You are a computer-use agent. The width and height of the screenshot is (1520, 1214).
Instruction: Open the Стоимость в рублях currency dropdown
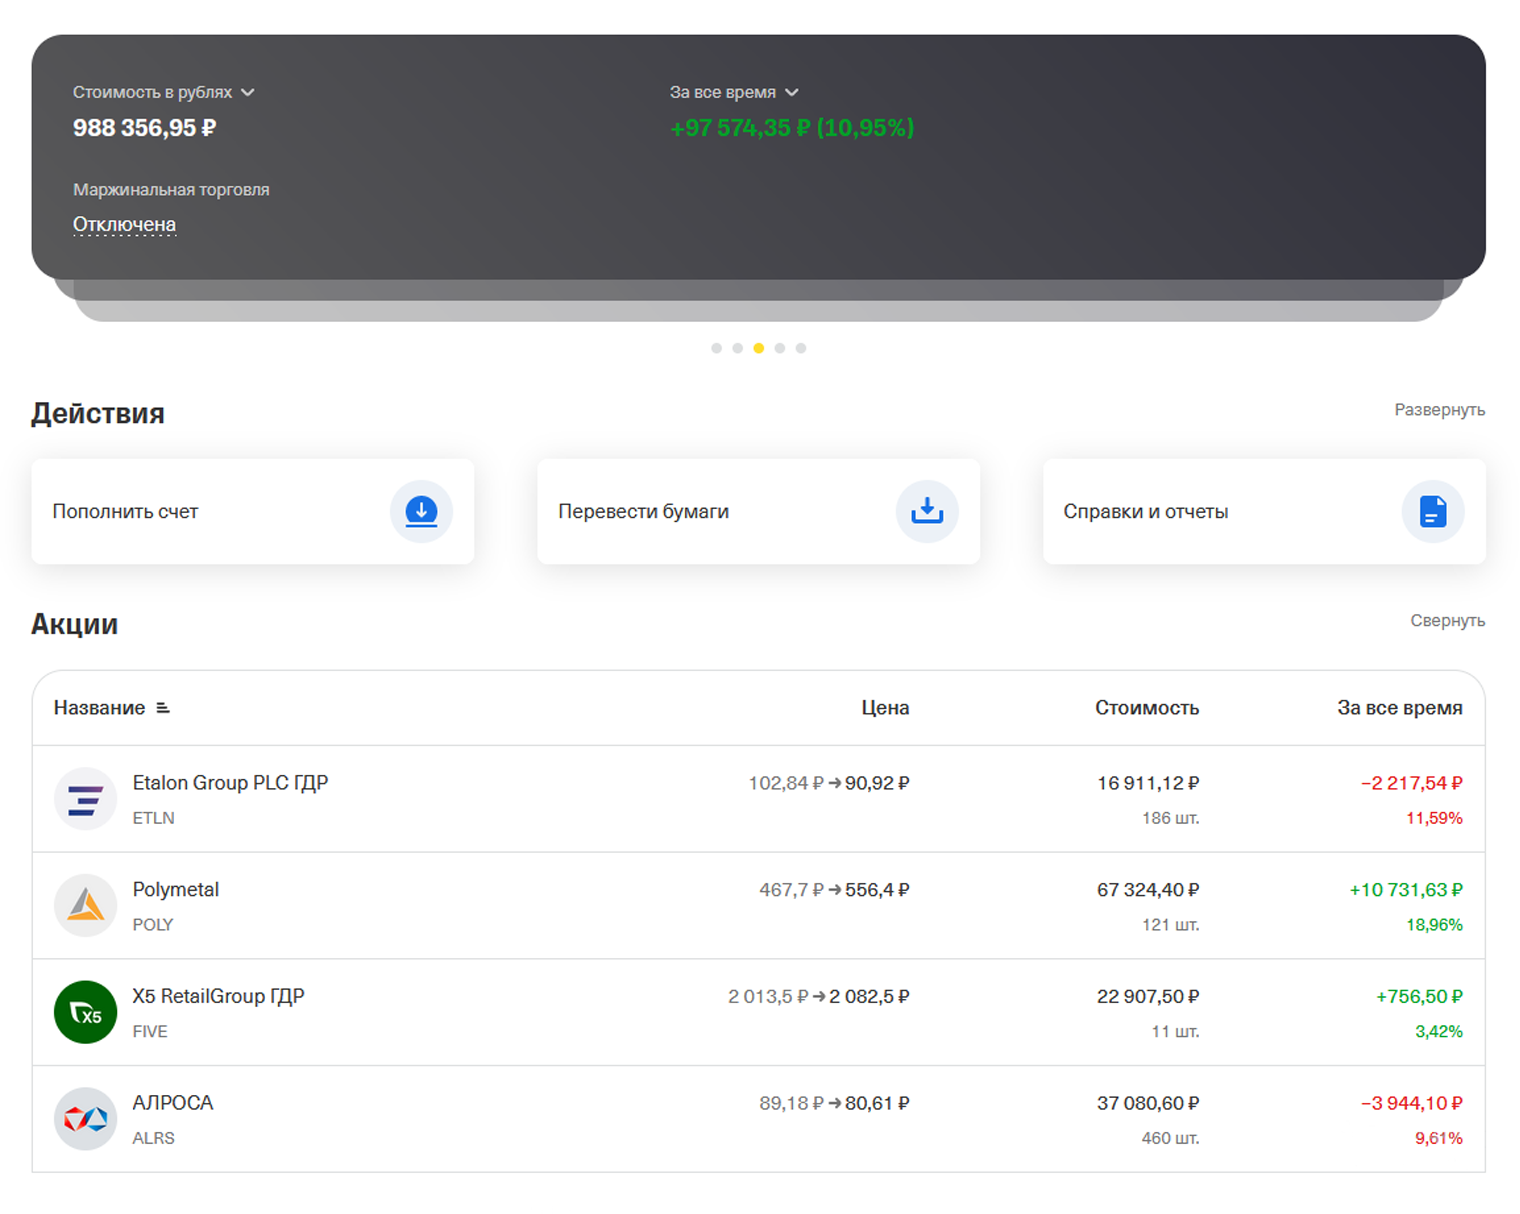[x=164, y=92]
